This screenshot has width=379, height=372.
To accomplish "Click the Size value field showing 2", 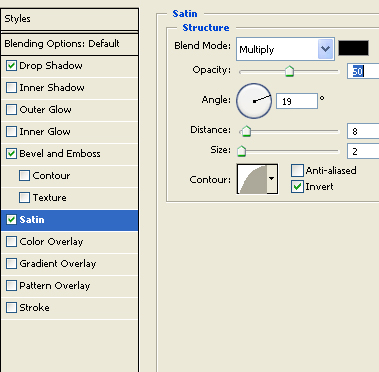I will click(363, 151).
